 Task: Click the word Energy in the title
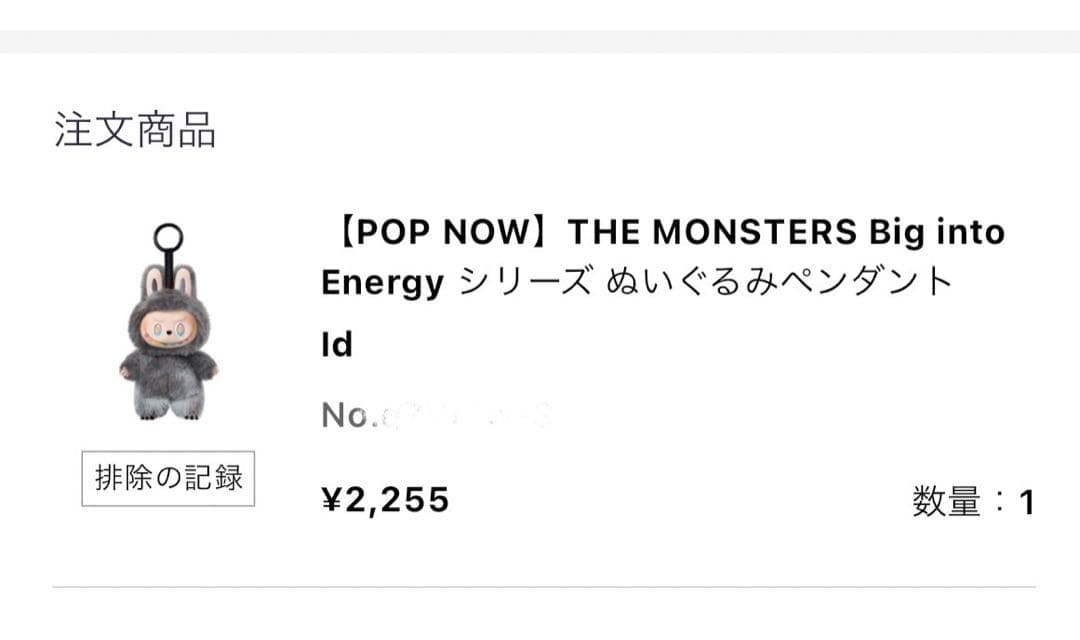click(x=382, y=284)
